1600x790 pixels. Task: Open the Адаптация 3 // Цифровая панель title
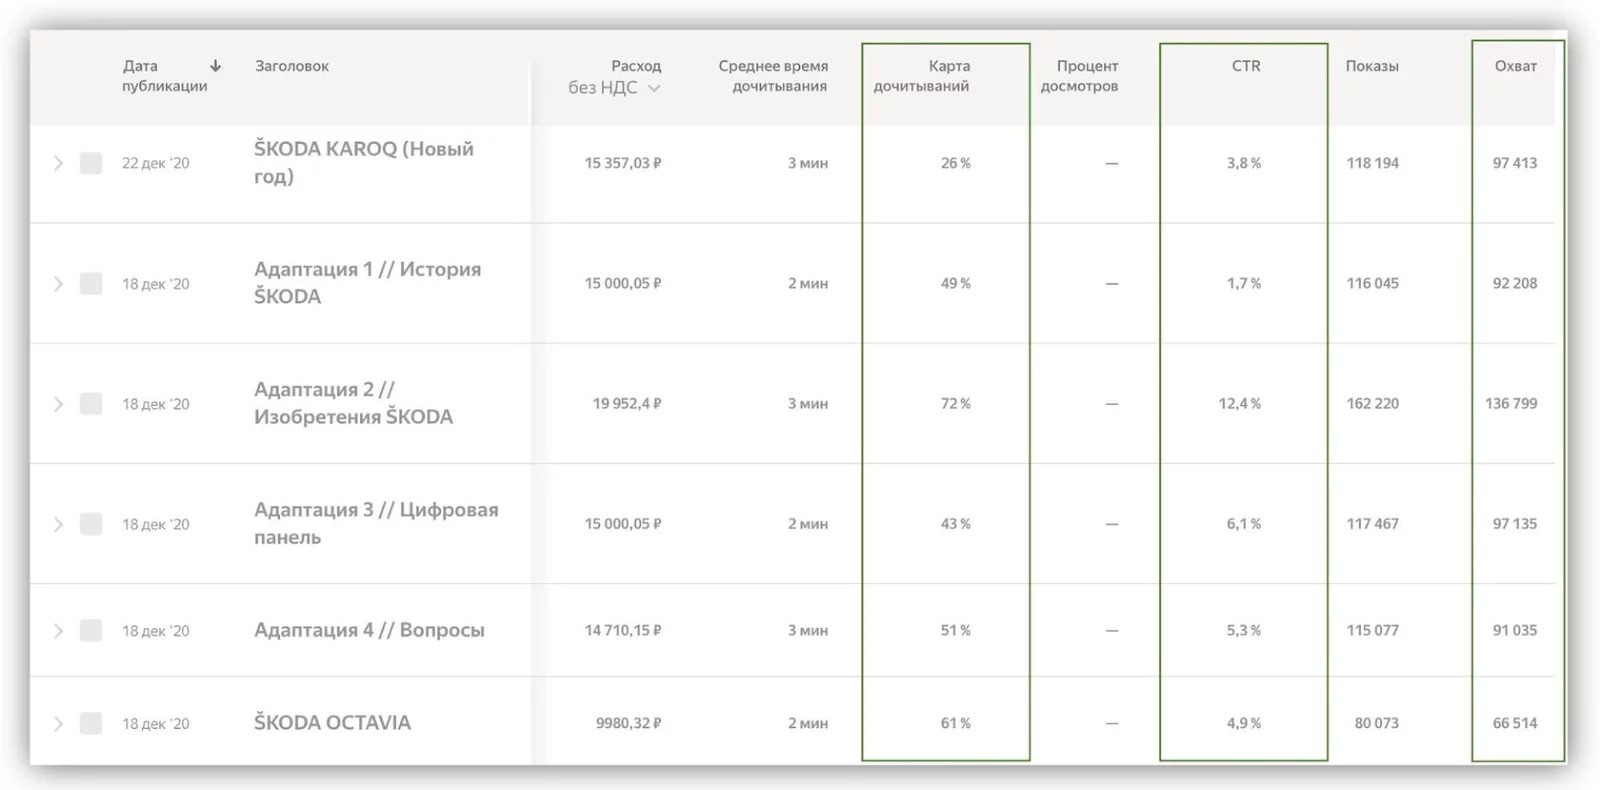point(376,523)
